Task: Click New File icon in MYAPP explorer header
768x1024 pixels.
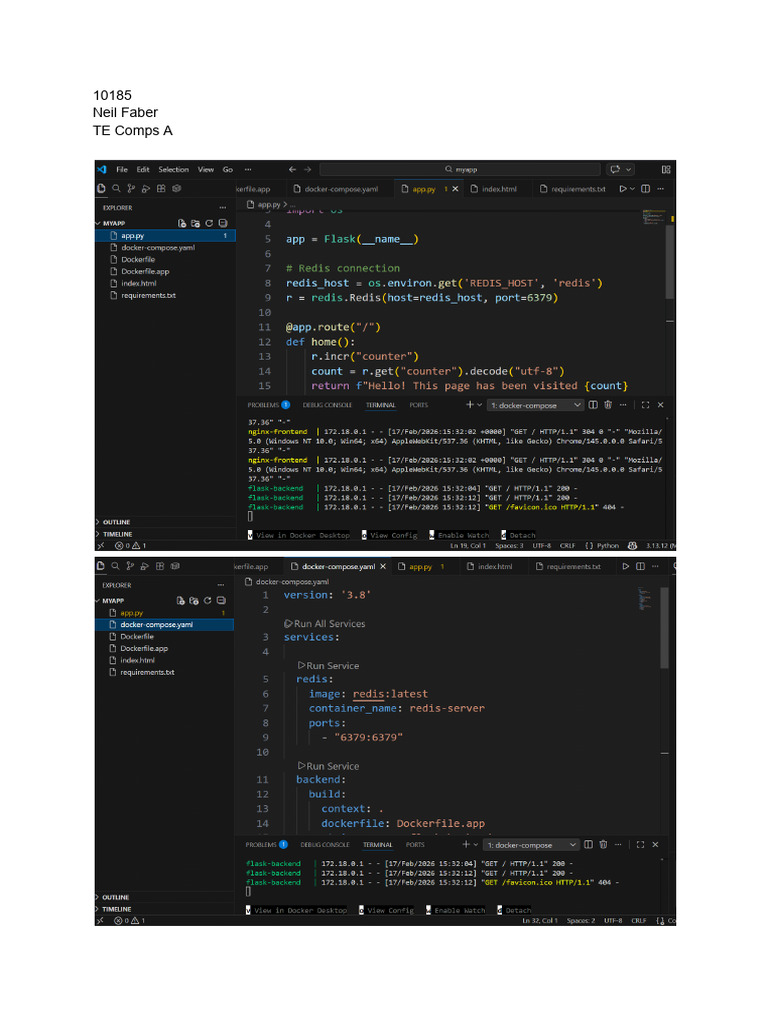Action: (x=182, y=223)
